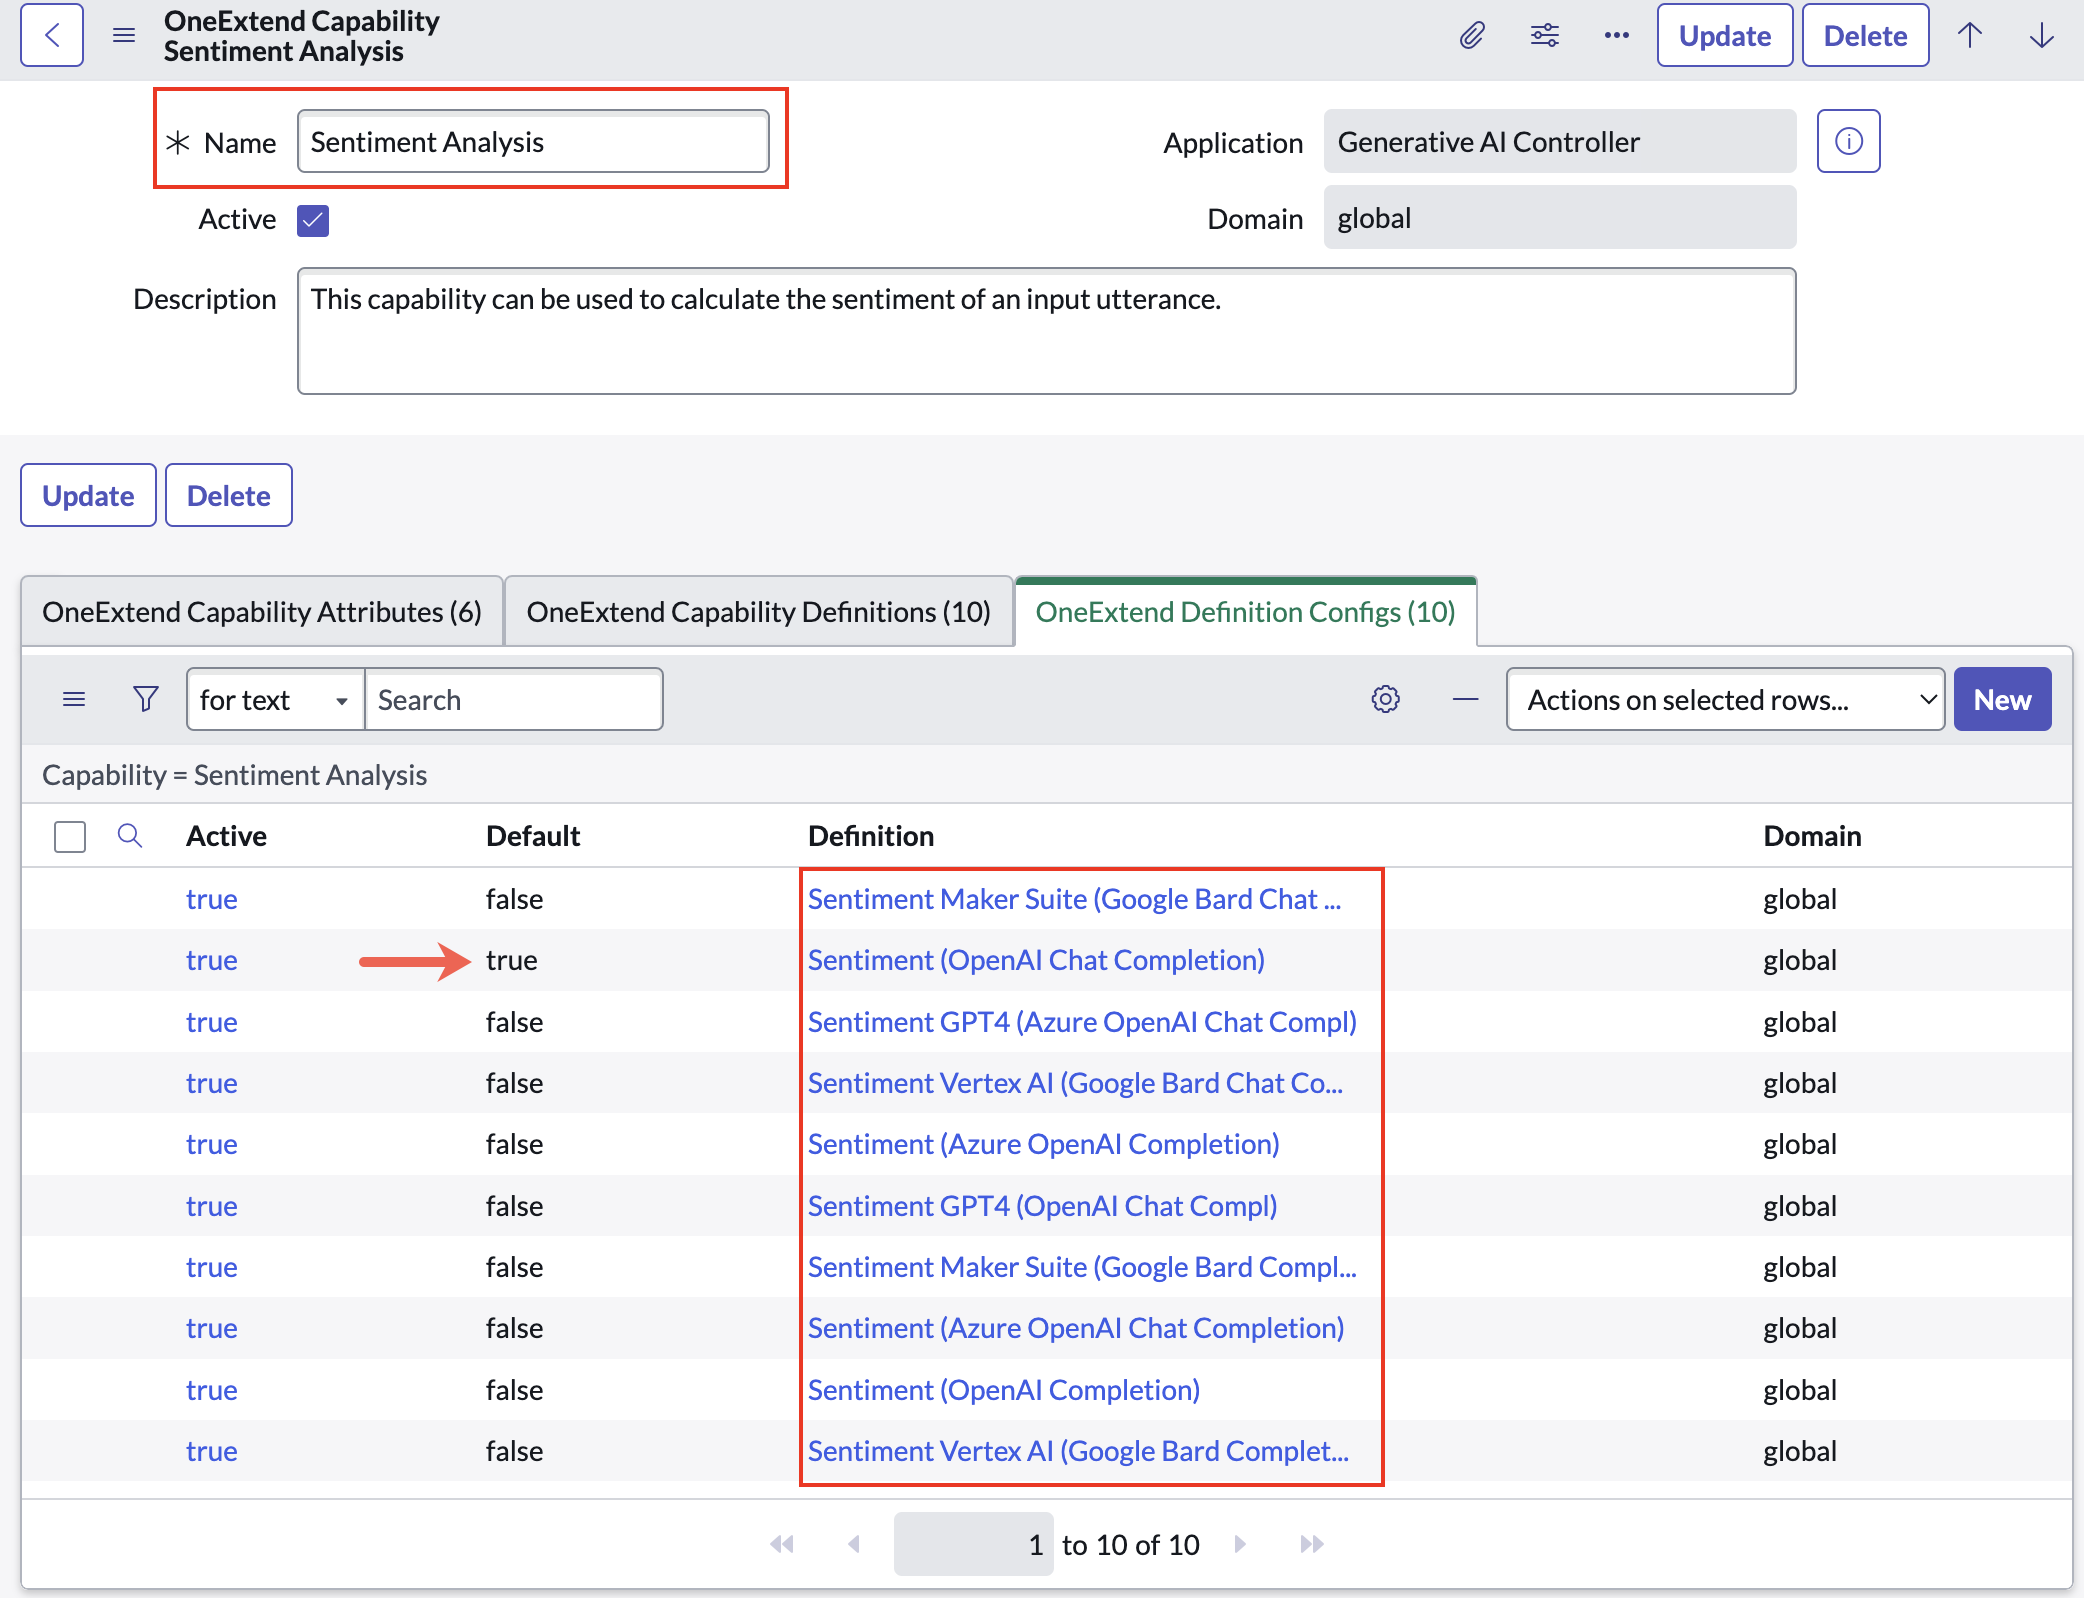Screen dimensions: 2084x1598
Task: Click the Delete button in the header
Action: click(x=1866, y=36)
